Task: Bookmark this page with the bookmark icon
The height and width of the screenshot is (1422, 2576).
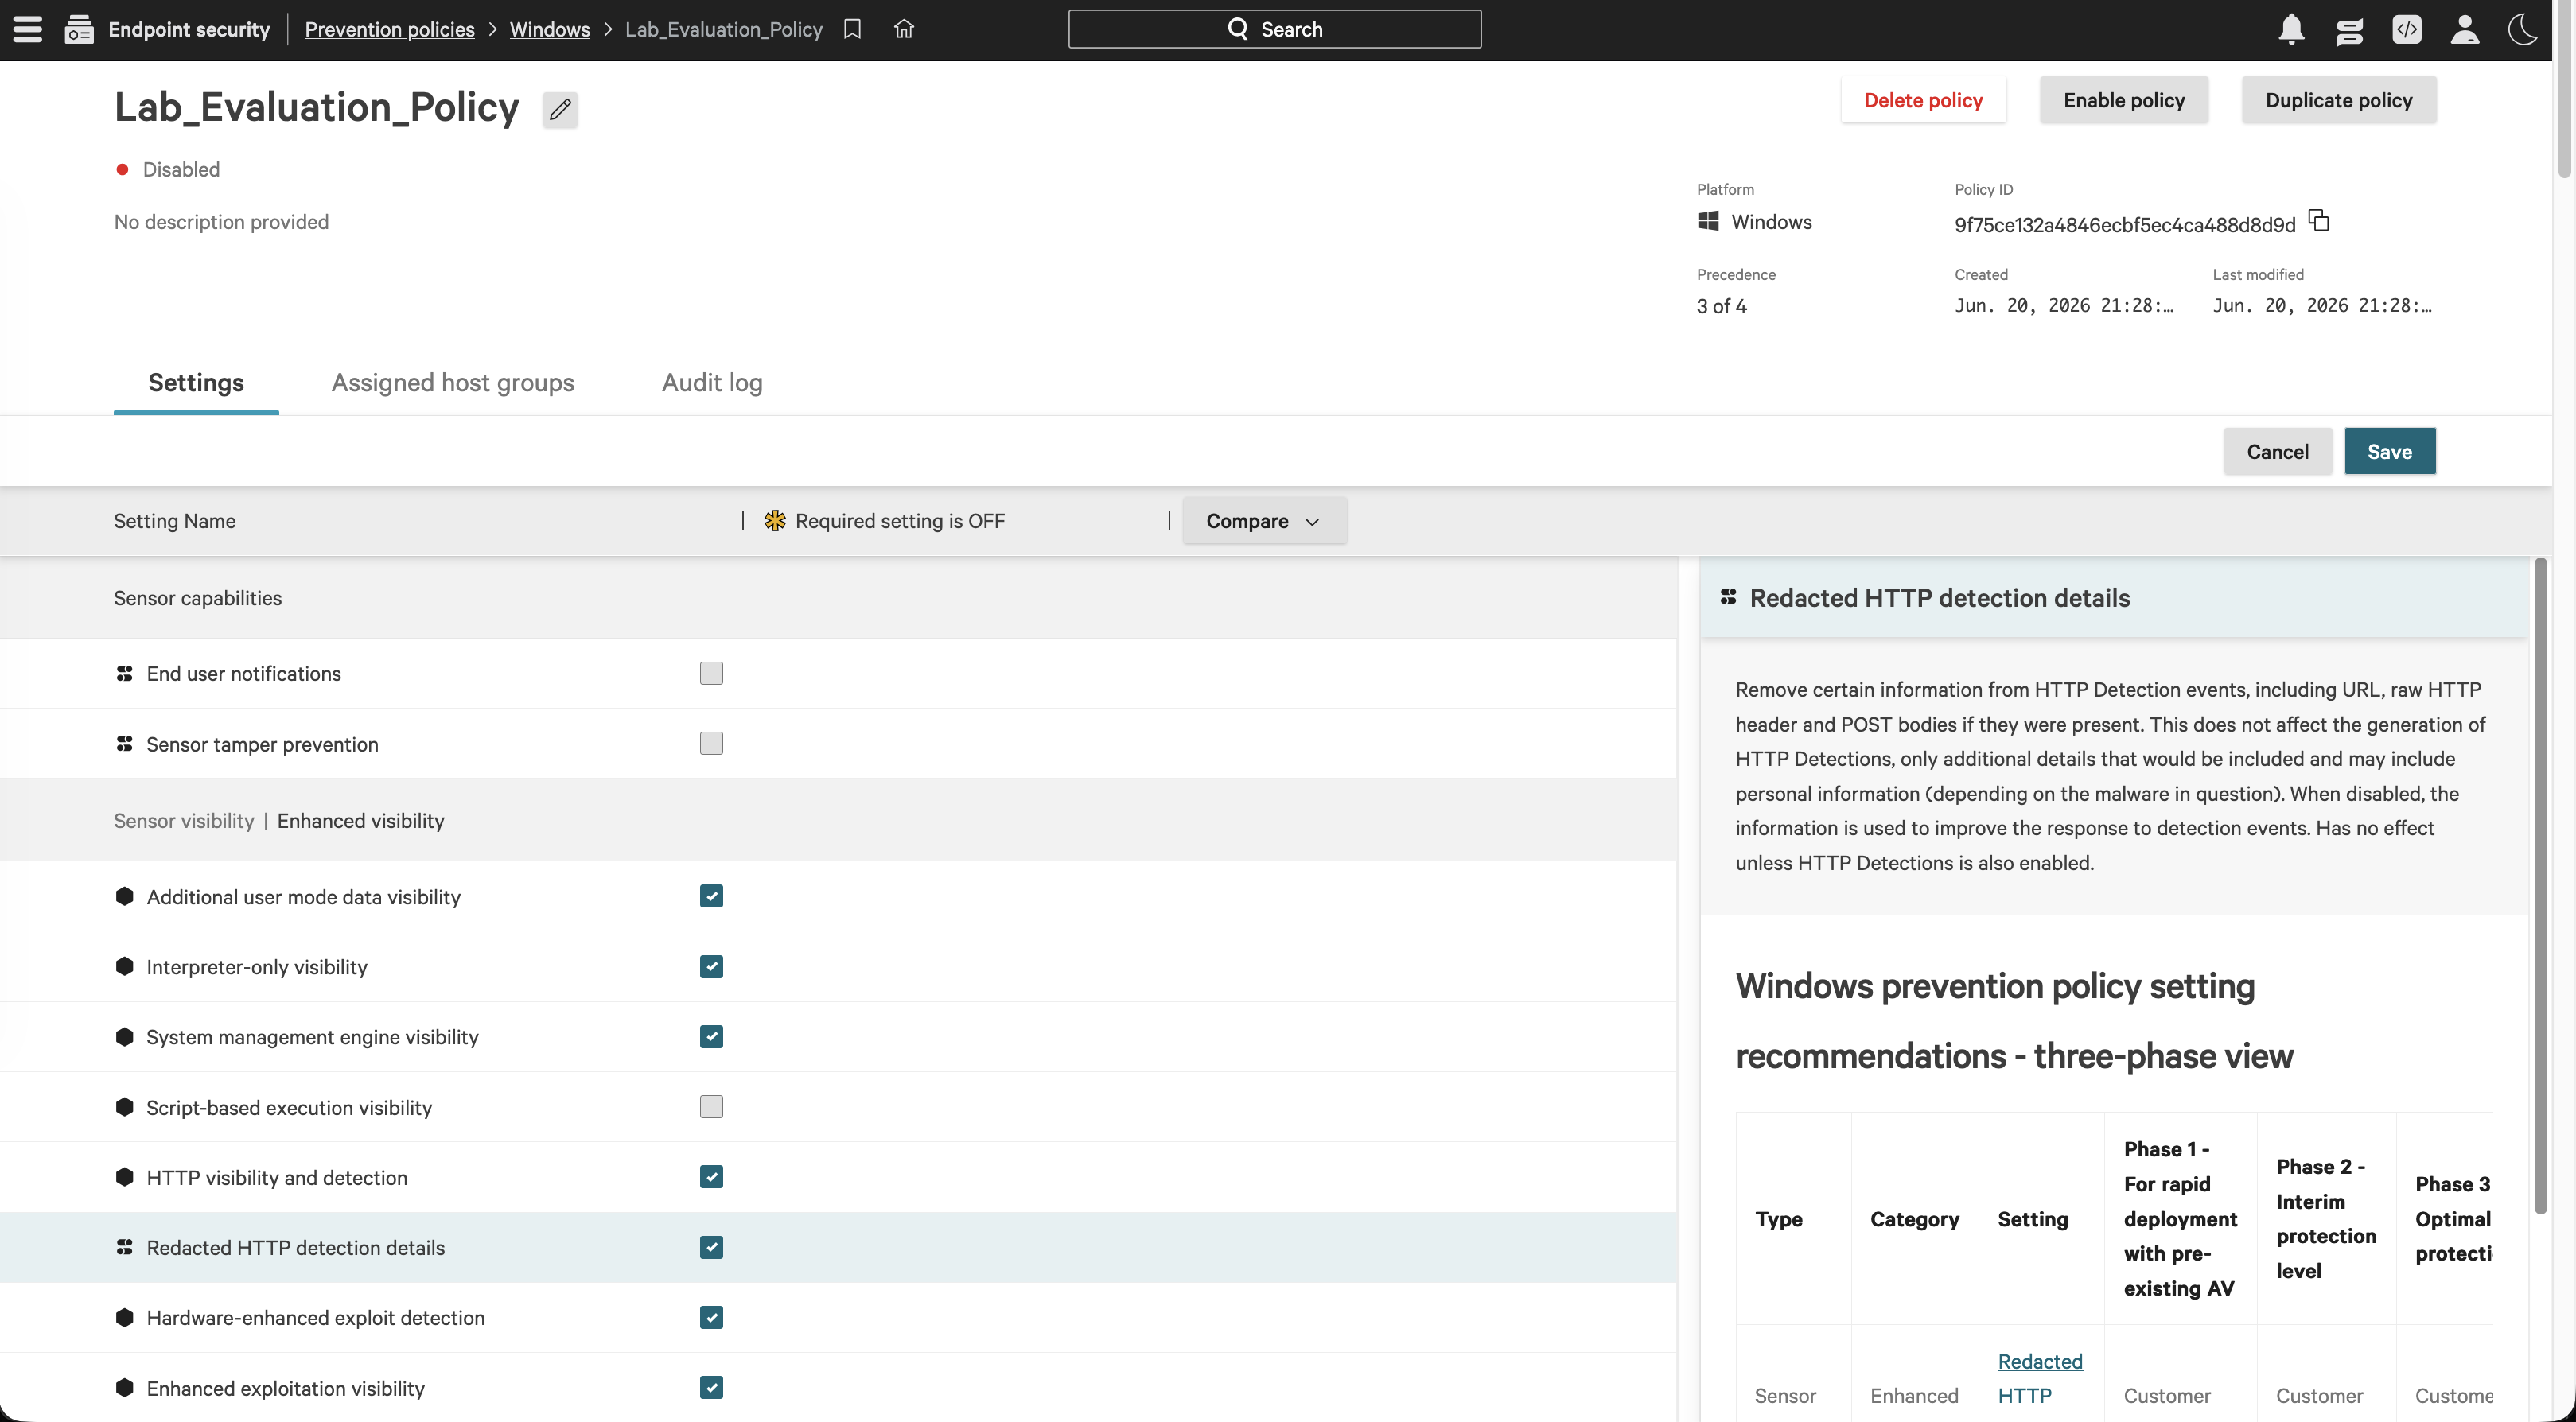Action: (x=852, y=29)
